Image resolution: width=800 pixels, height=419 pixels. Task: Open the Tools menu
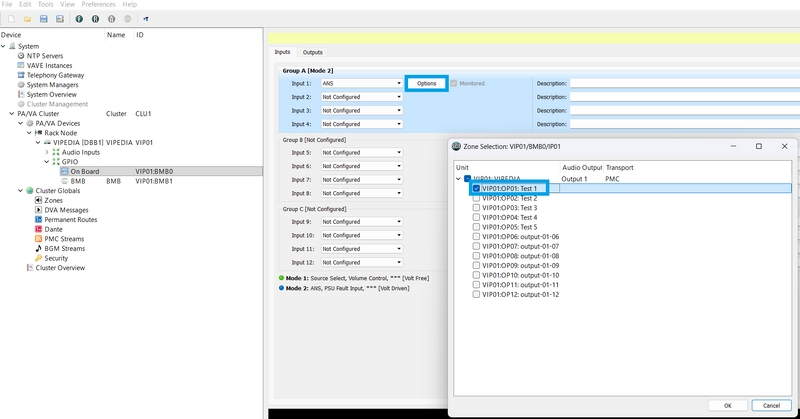[45, 4]
